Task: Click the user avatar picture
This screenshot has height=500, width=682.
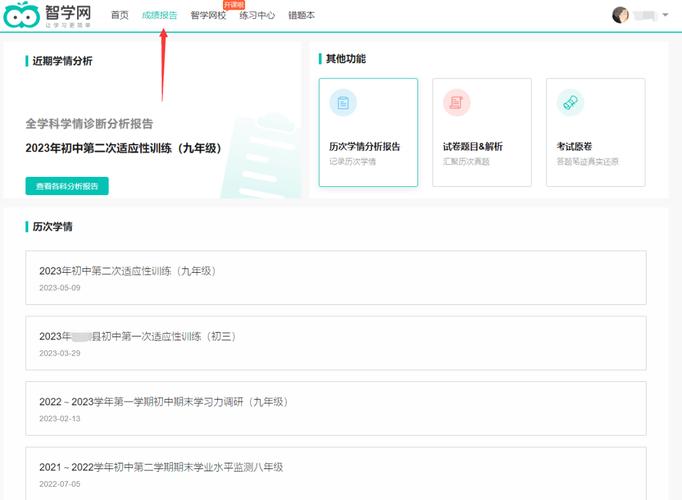Action: [x=620, y=15]
